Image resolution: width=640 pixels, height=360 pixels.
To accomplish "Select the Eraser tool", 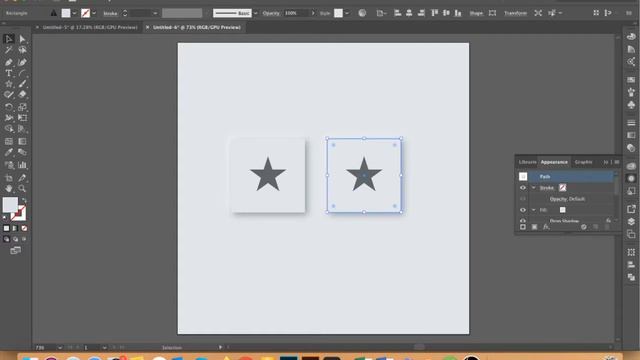I will [x=22, y=95].
